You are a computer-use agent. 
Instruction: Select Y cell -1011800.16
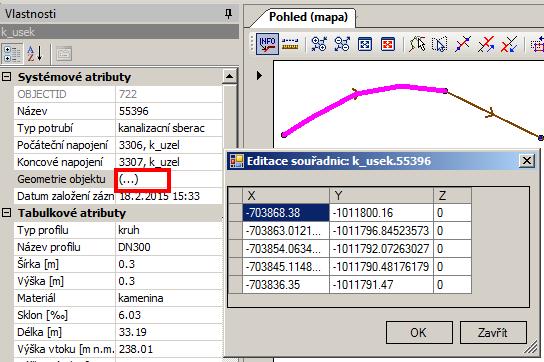381,212
